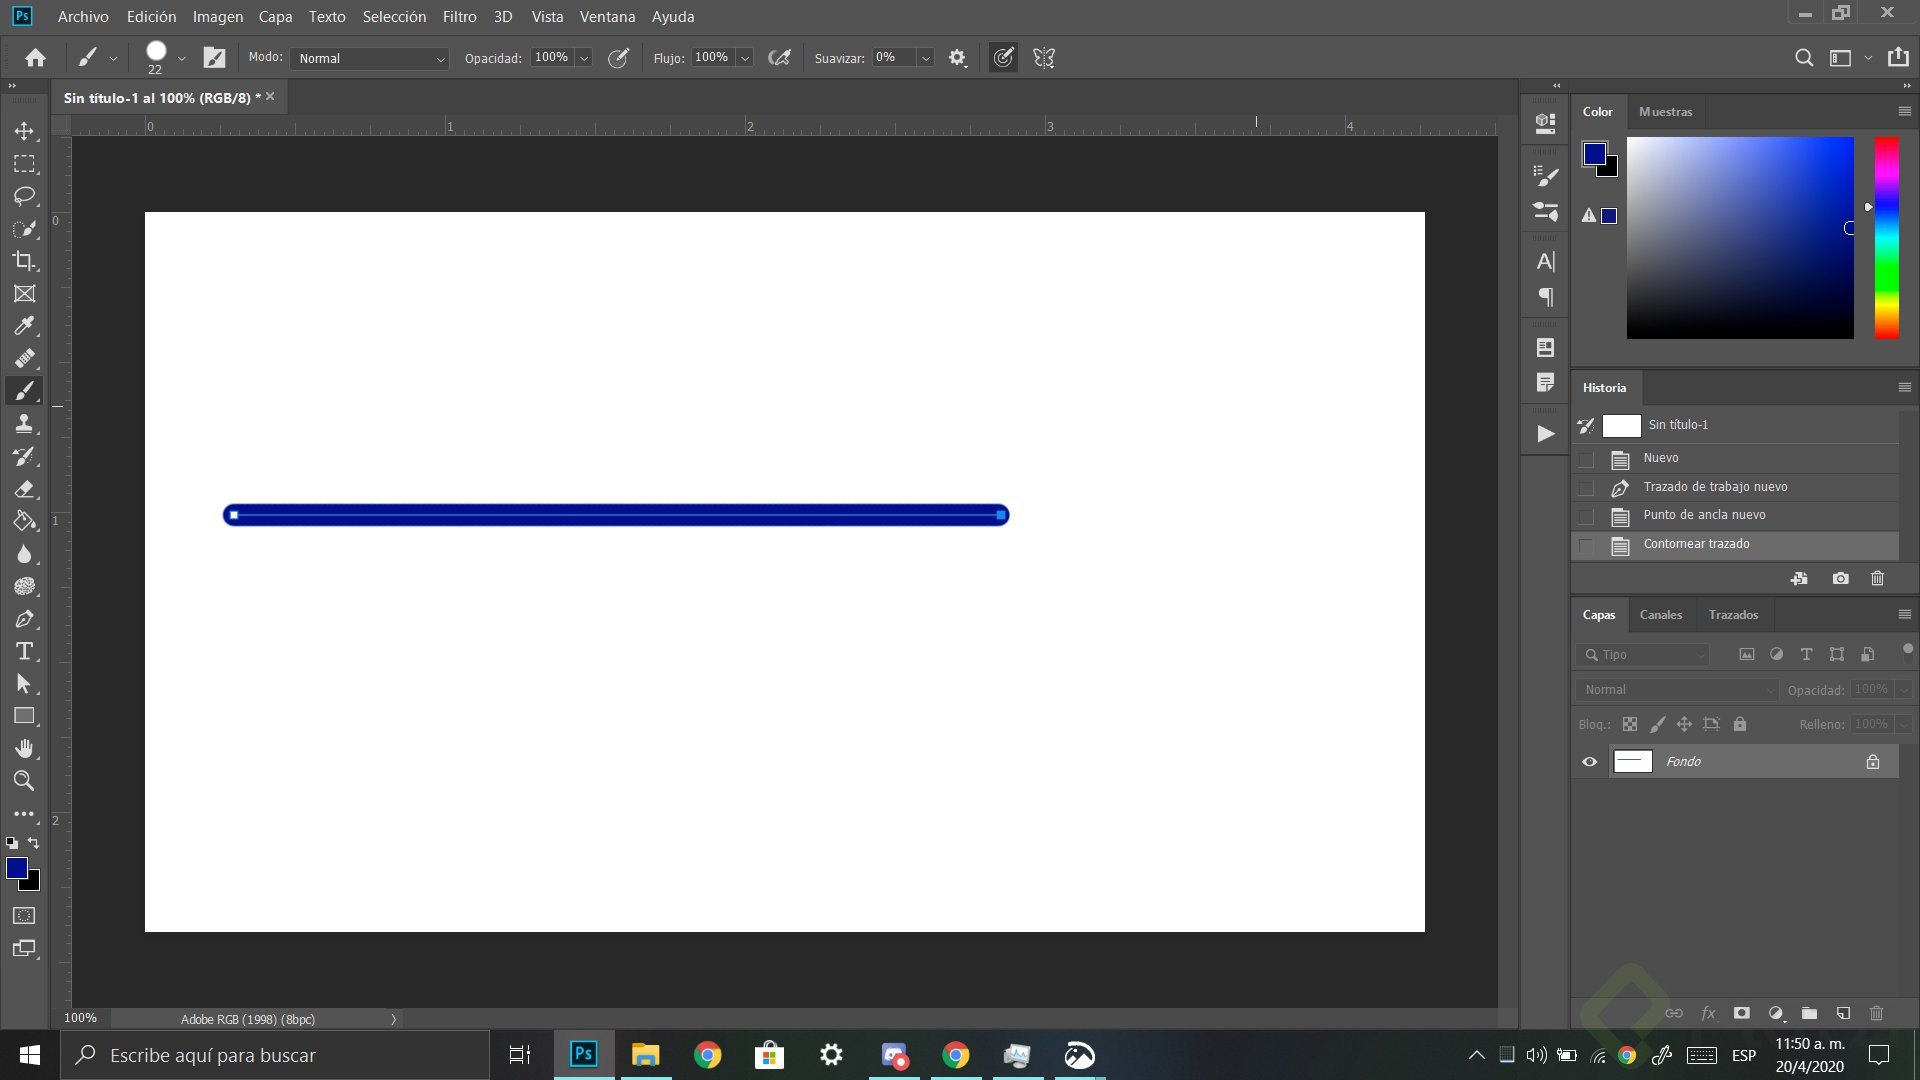Select history state Trazado de trabajo nuevo

(x=1735, y=487)
